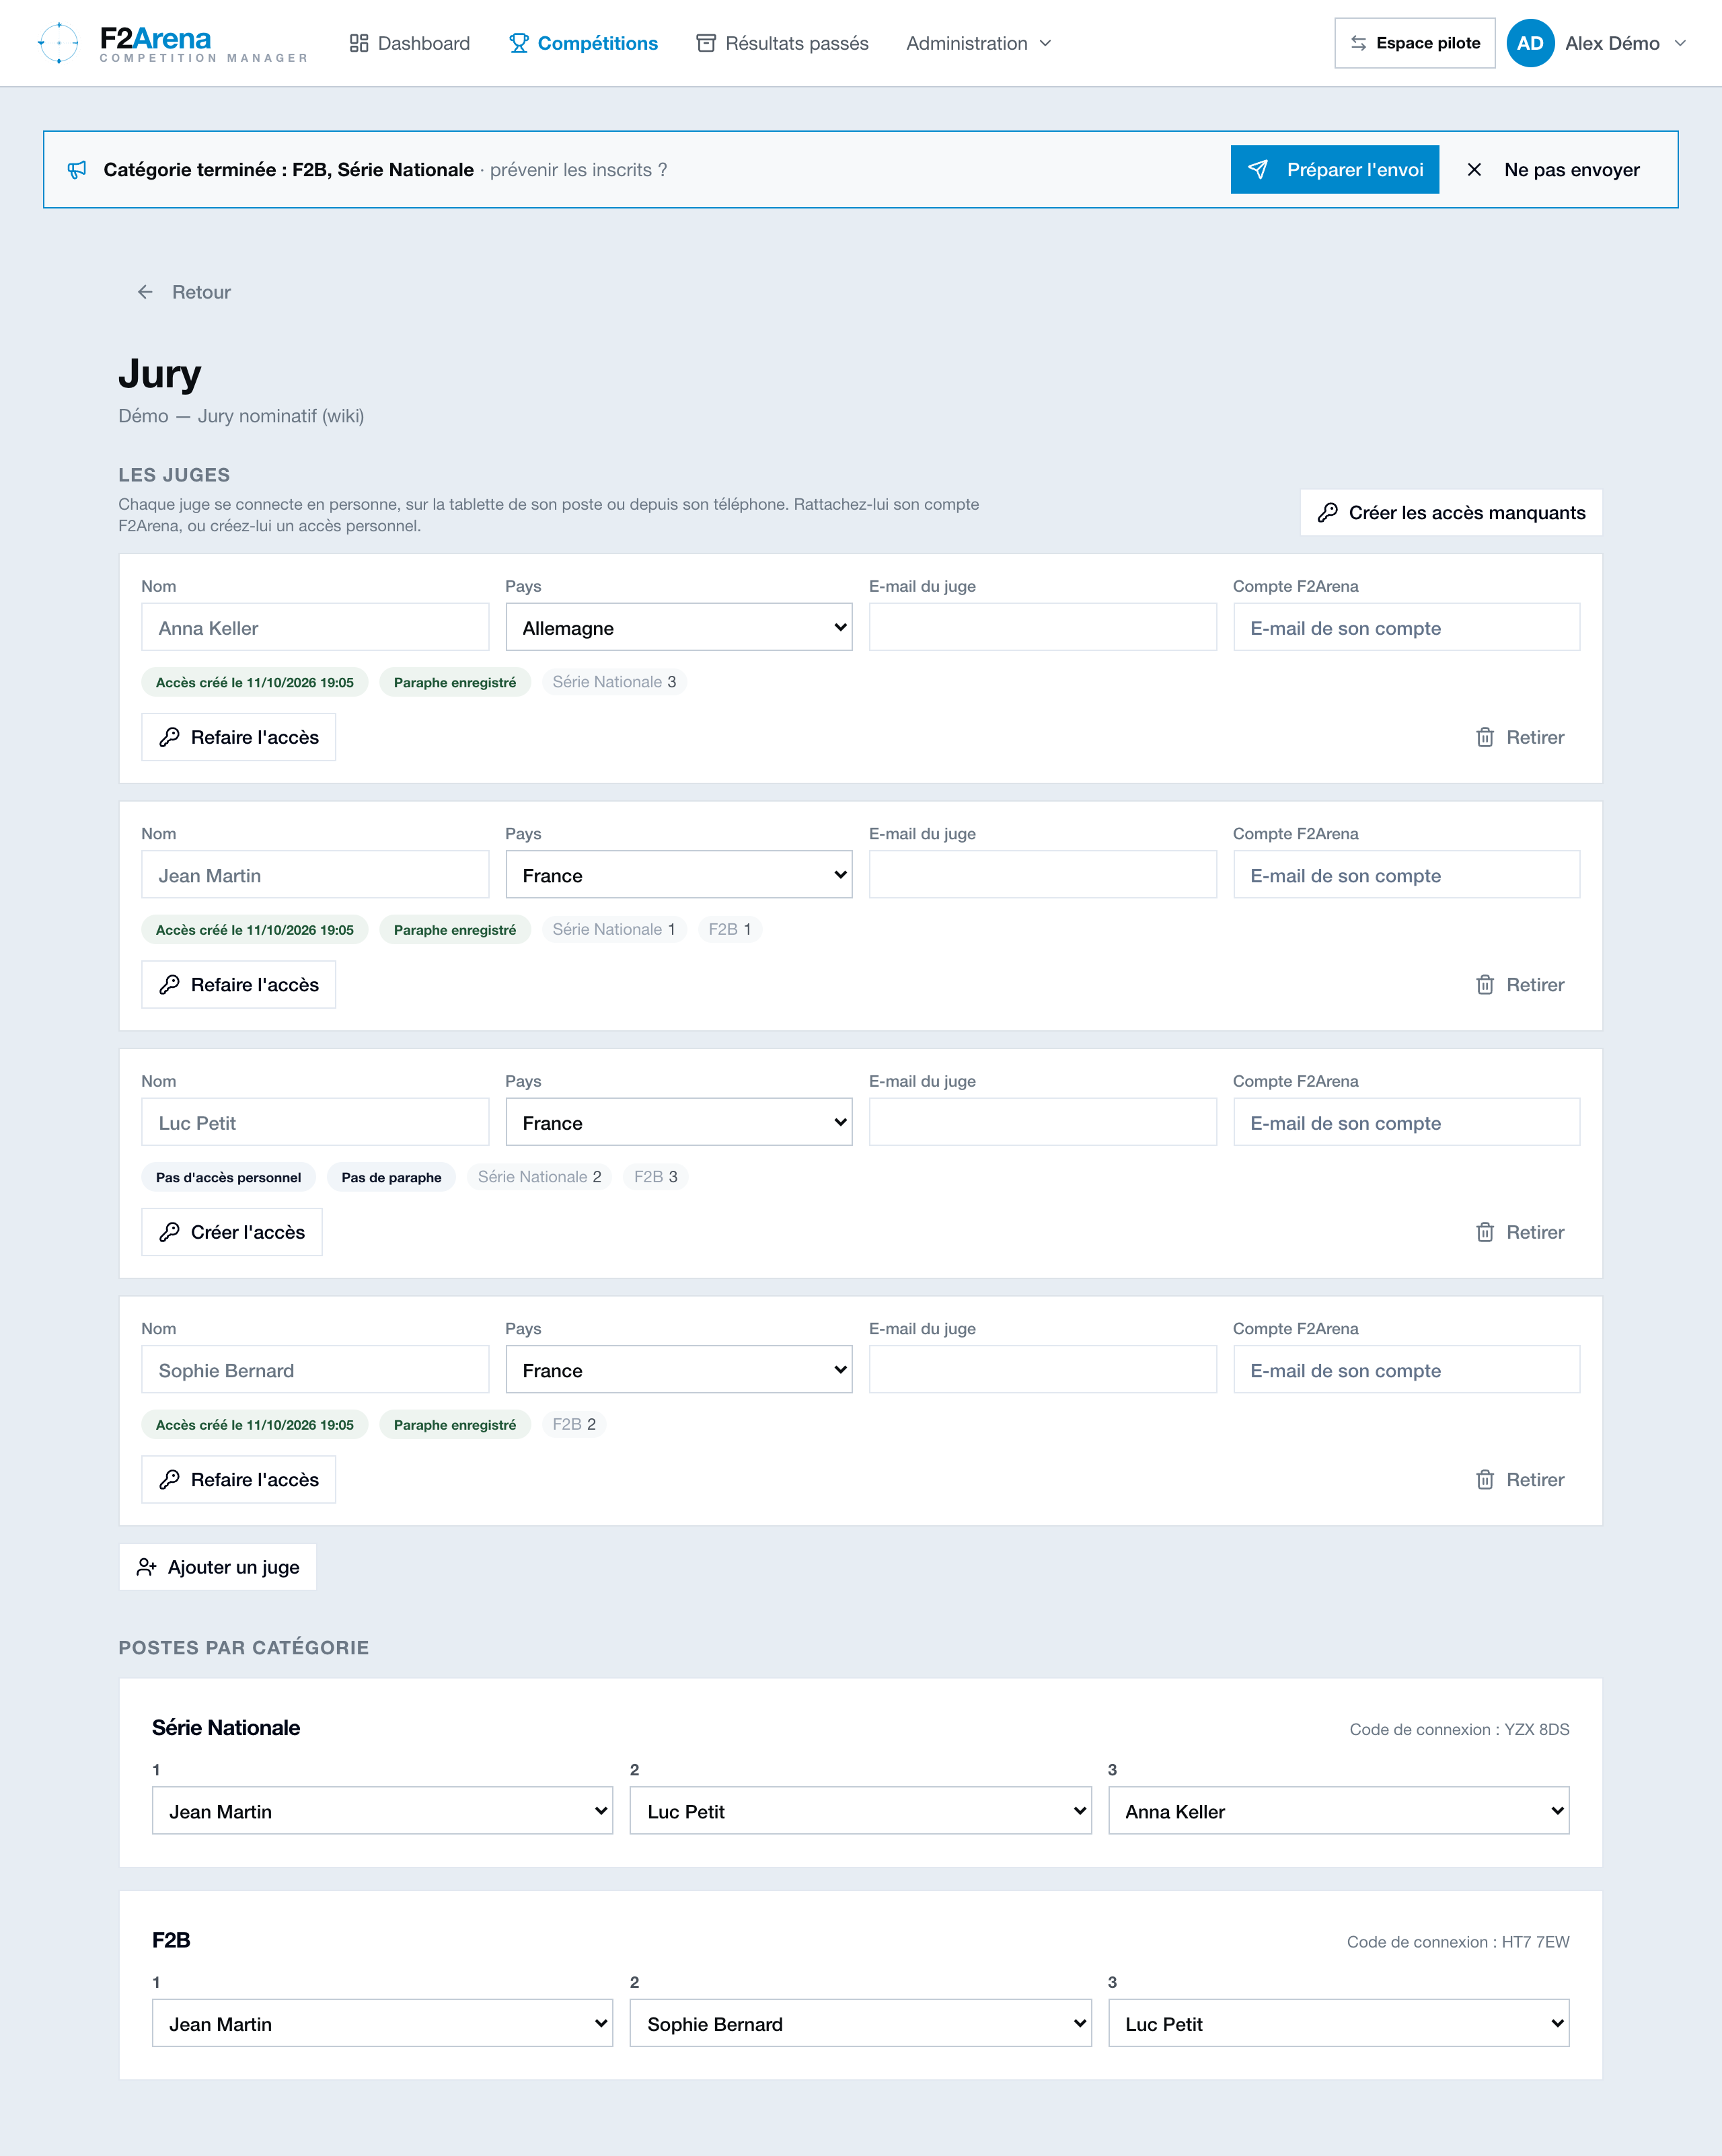Click 'Code de connexion : HT7 7EW' text
The width and height of the screenshot is (1722, 2156).
(1458, 1942)
